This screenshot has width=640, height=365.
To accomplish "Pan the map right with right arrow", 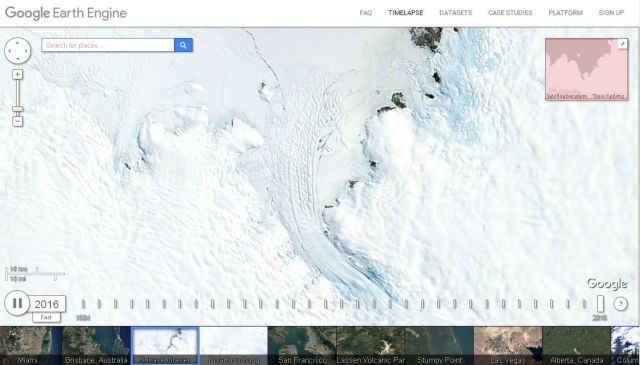I will (27, 51).
